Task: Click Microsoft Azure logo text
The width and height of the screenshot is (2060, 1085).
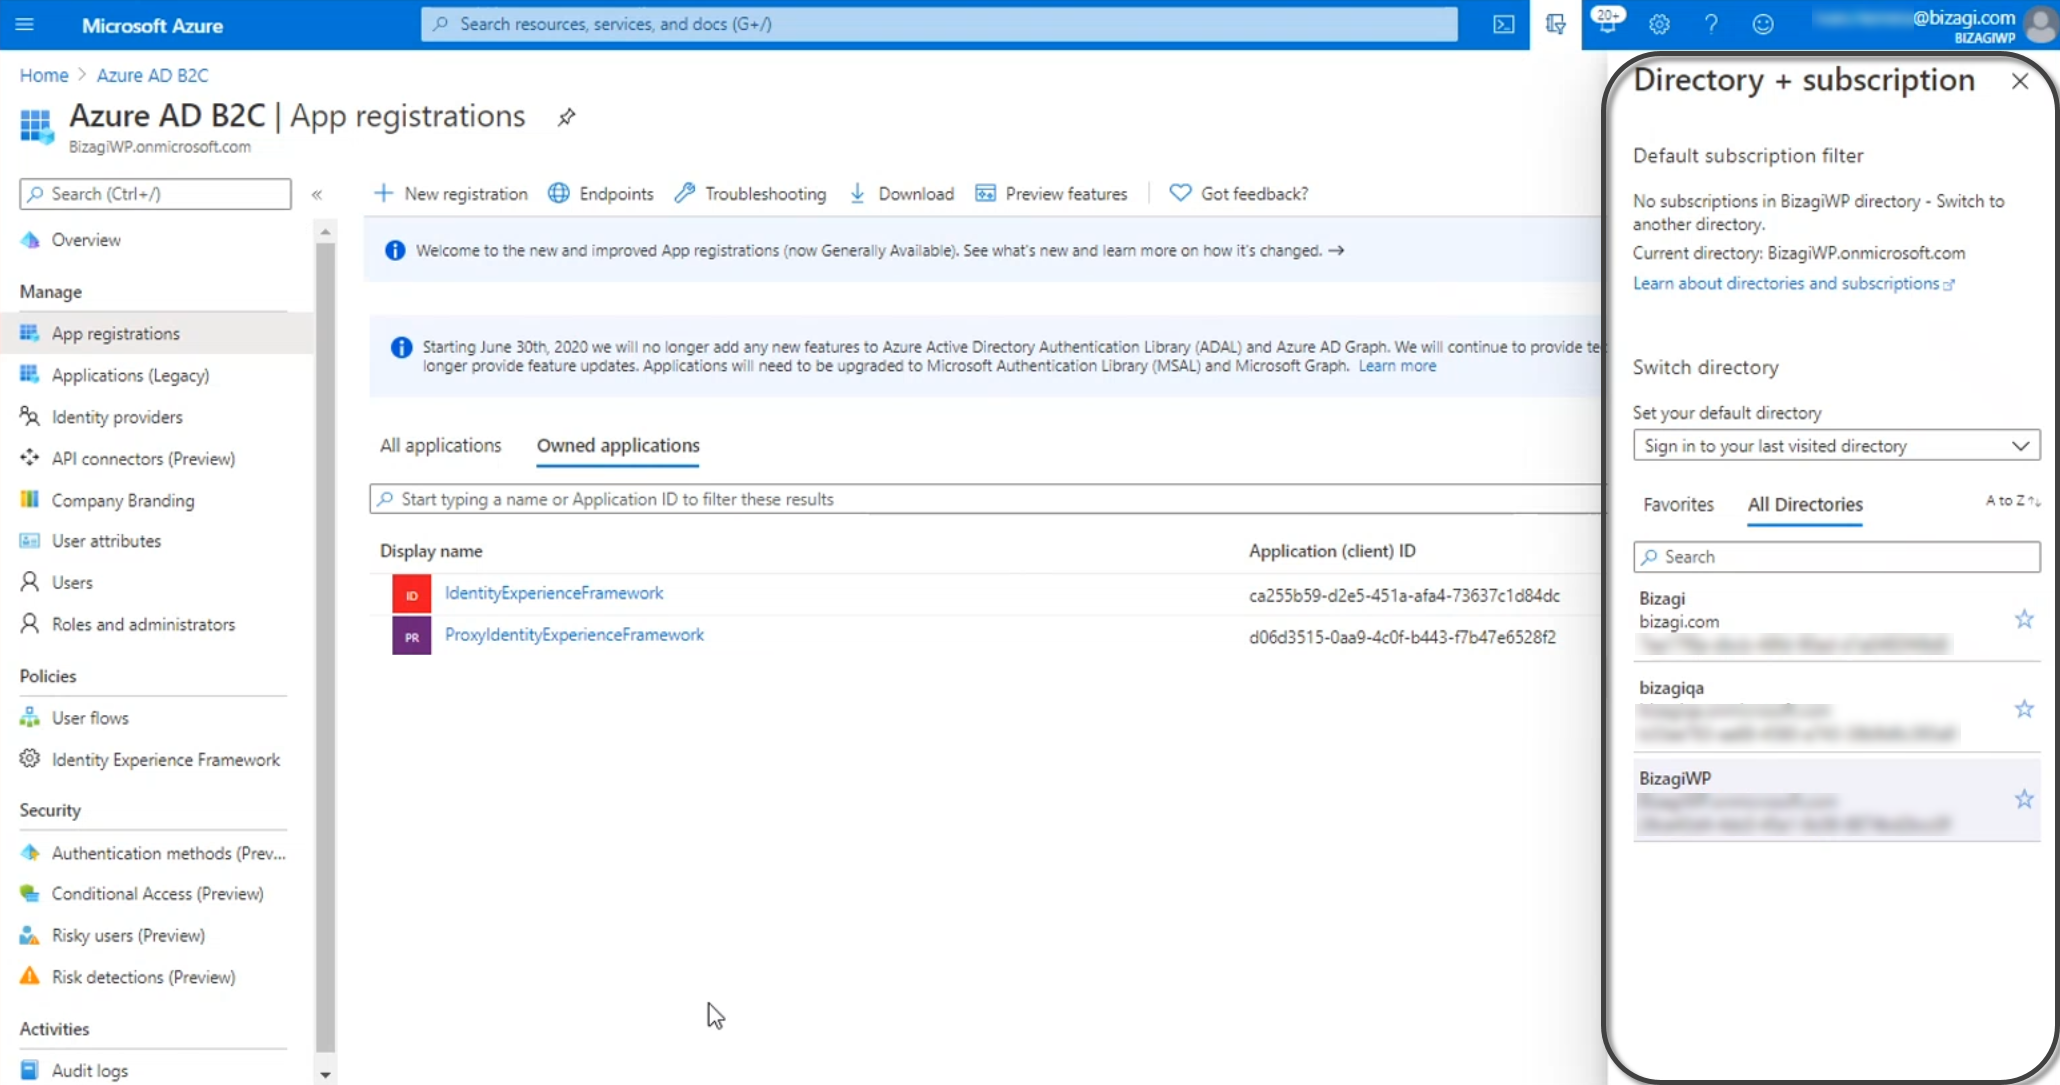Action: 152,26
